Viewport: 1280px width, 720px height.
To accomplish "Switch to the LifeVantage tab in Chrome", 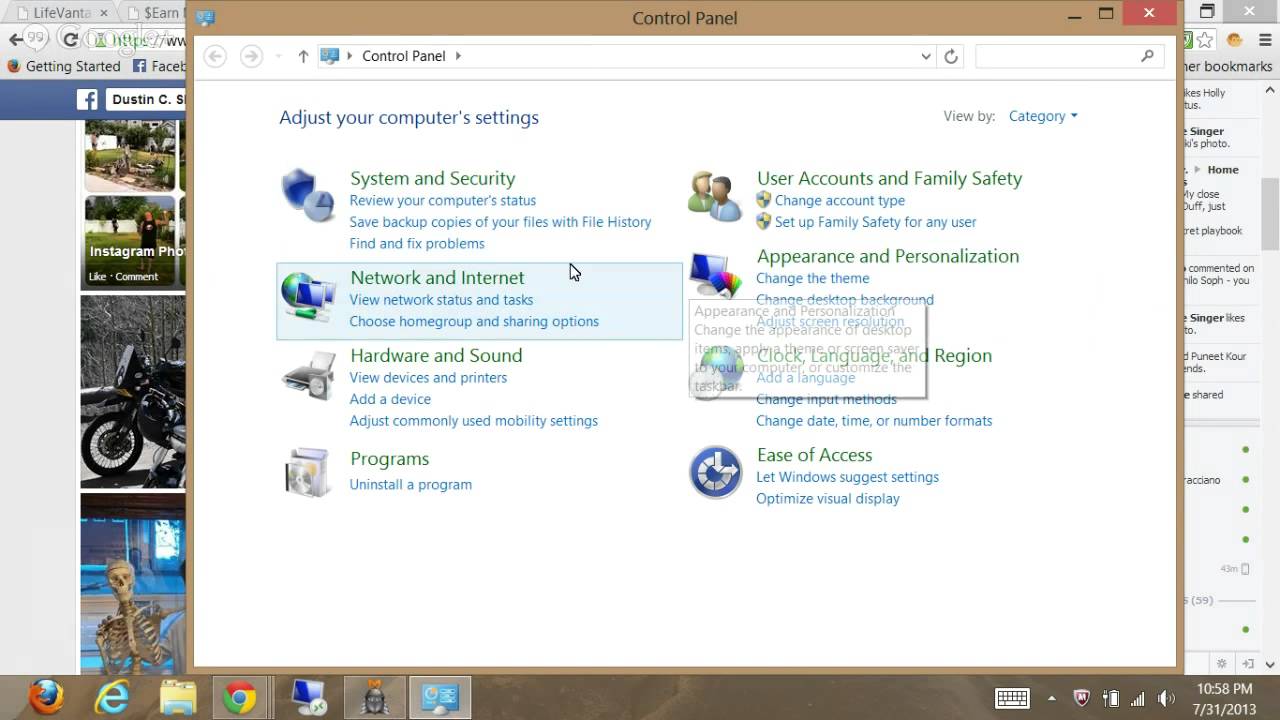I will pos(65,13).
